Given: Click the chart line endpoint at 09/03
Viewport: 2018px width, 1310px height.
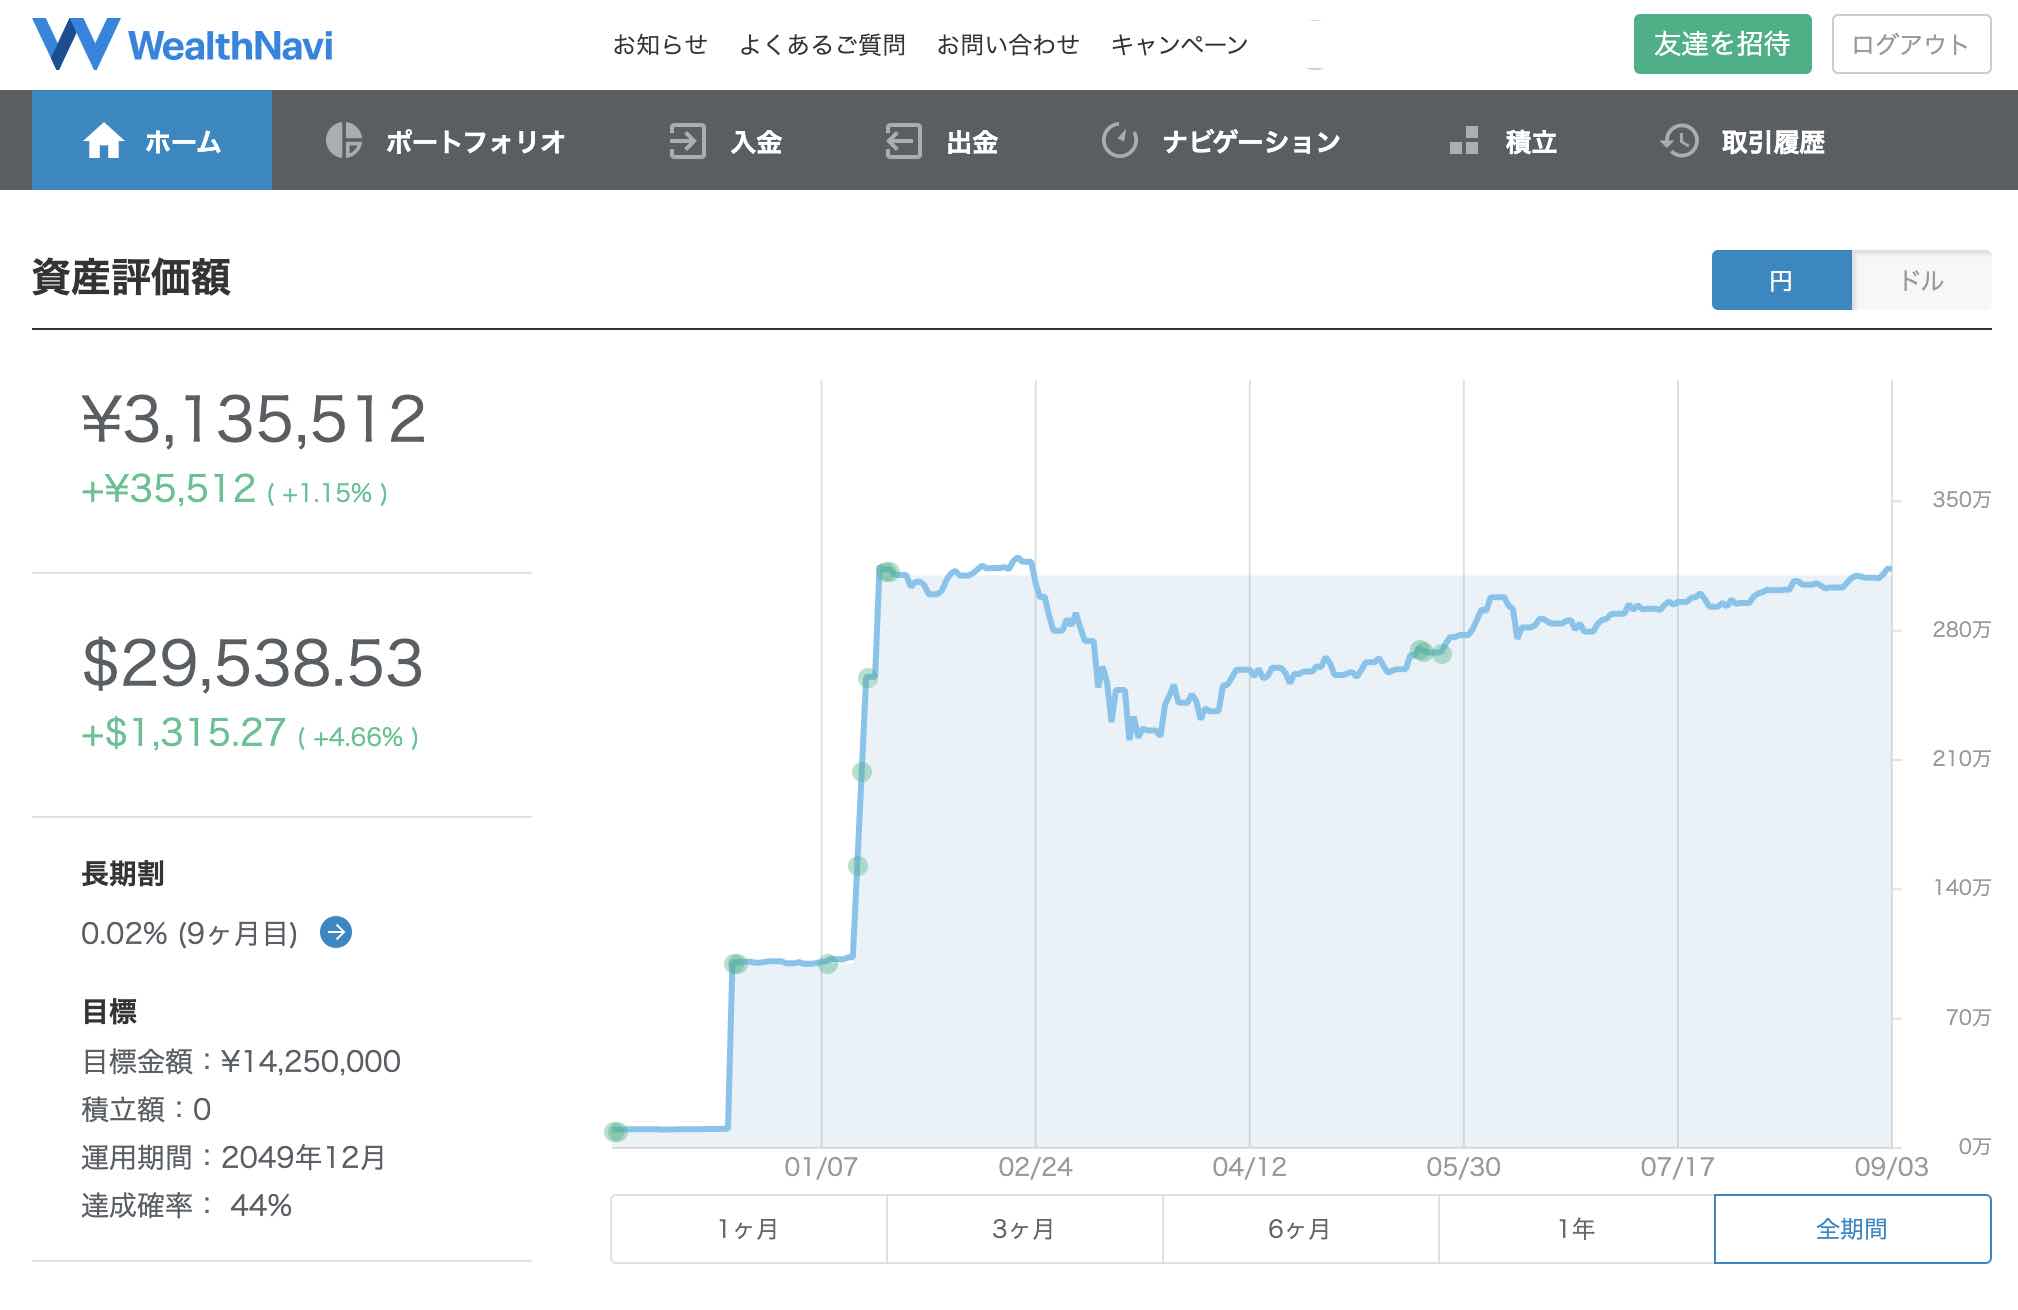Looking at the screenshot, I should (x=1888, y=570).
